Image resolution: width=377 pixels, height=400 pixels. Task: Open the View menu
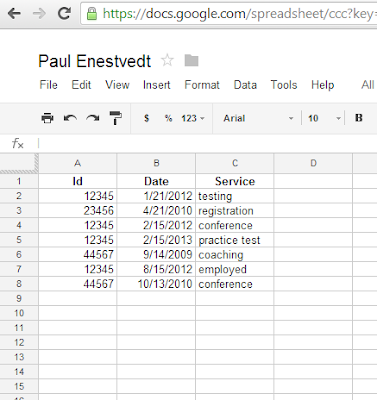click(x=117, y=85)
